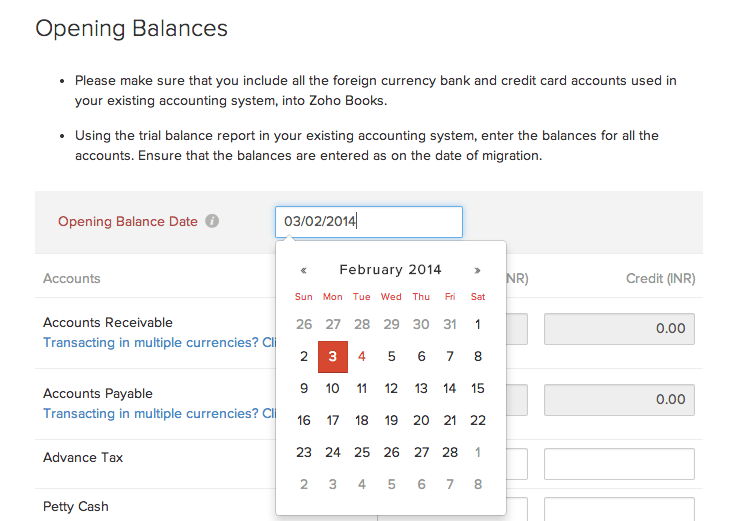Go to next month in calendar
This screenshot has height=521, width=730.
[477, 271]
